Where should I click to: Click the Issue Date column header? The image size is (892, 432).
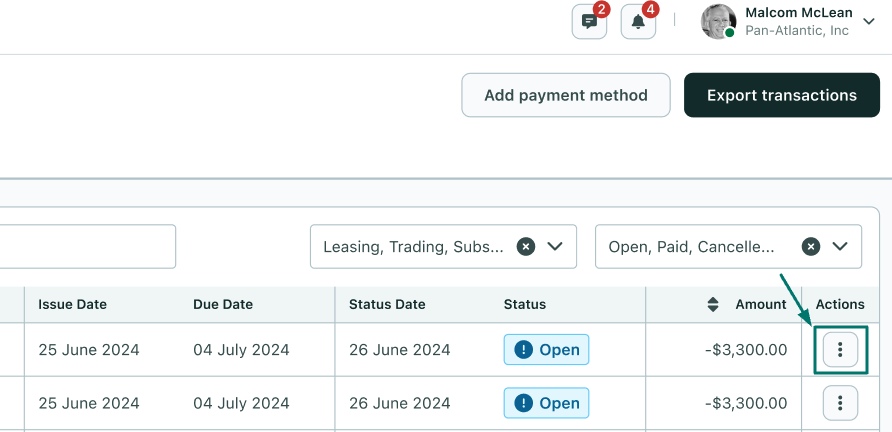click(72, 304)
